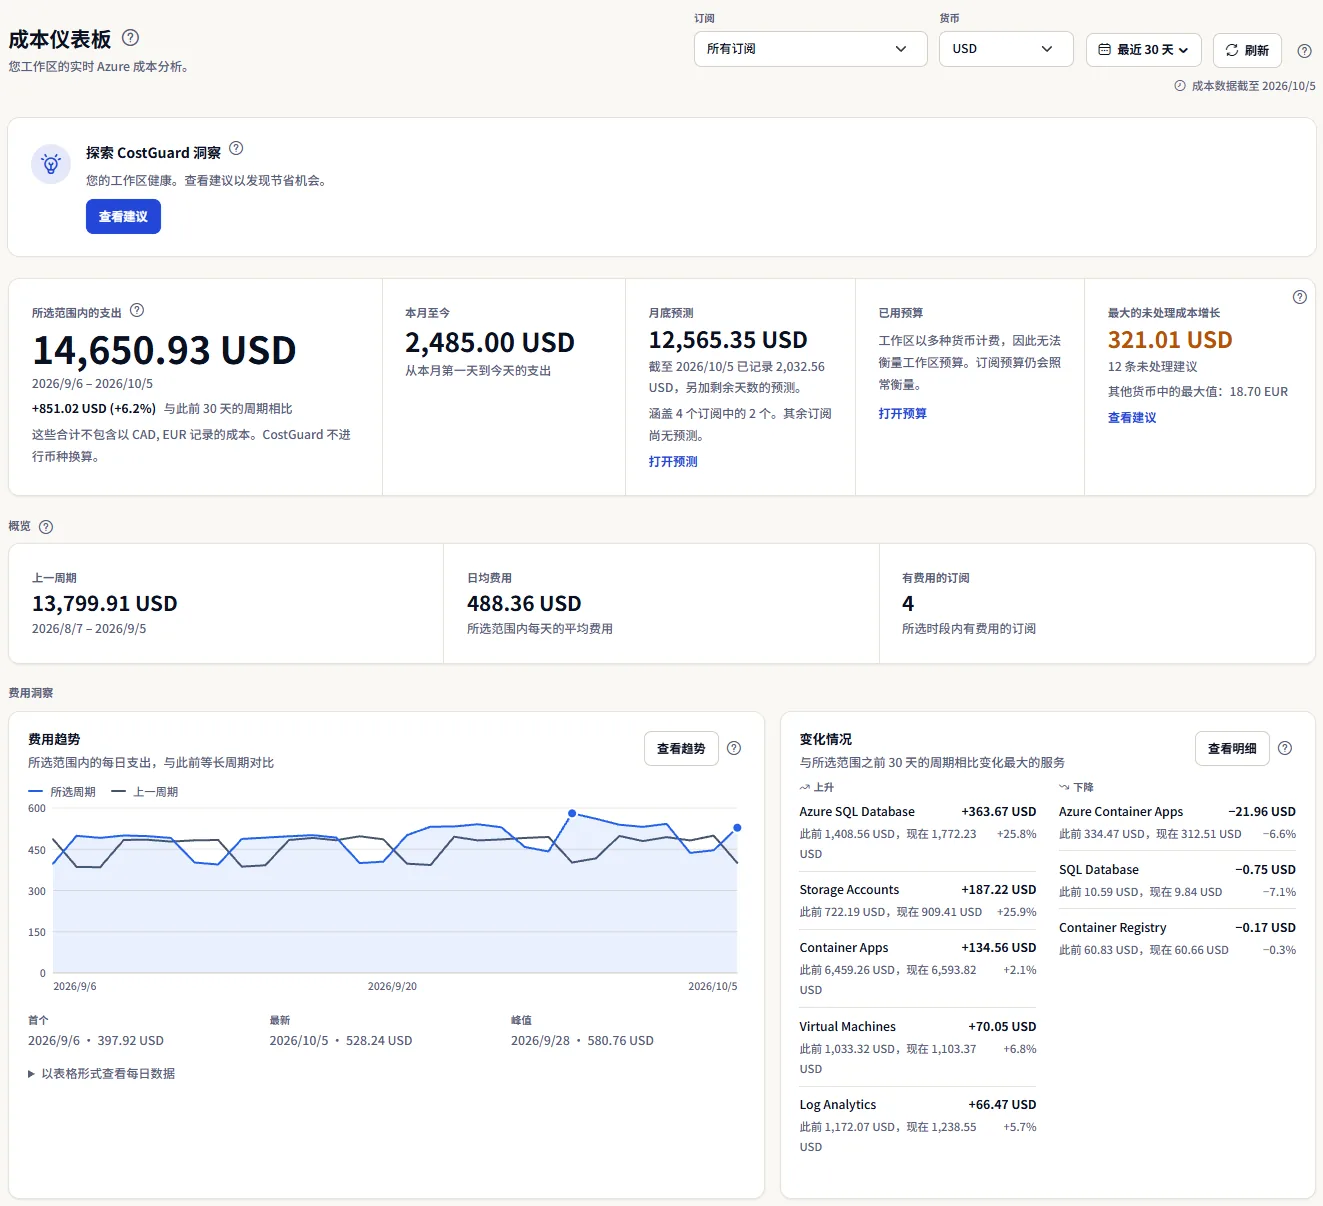The image size is (1323, 1206).
Task: Click the 查看明细 button
Action: click(1232, 748)
